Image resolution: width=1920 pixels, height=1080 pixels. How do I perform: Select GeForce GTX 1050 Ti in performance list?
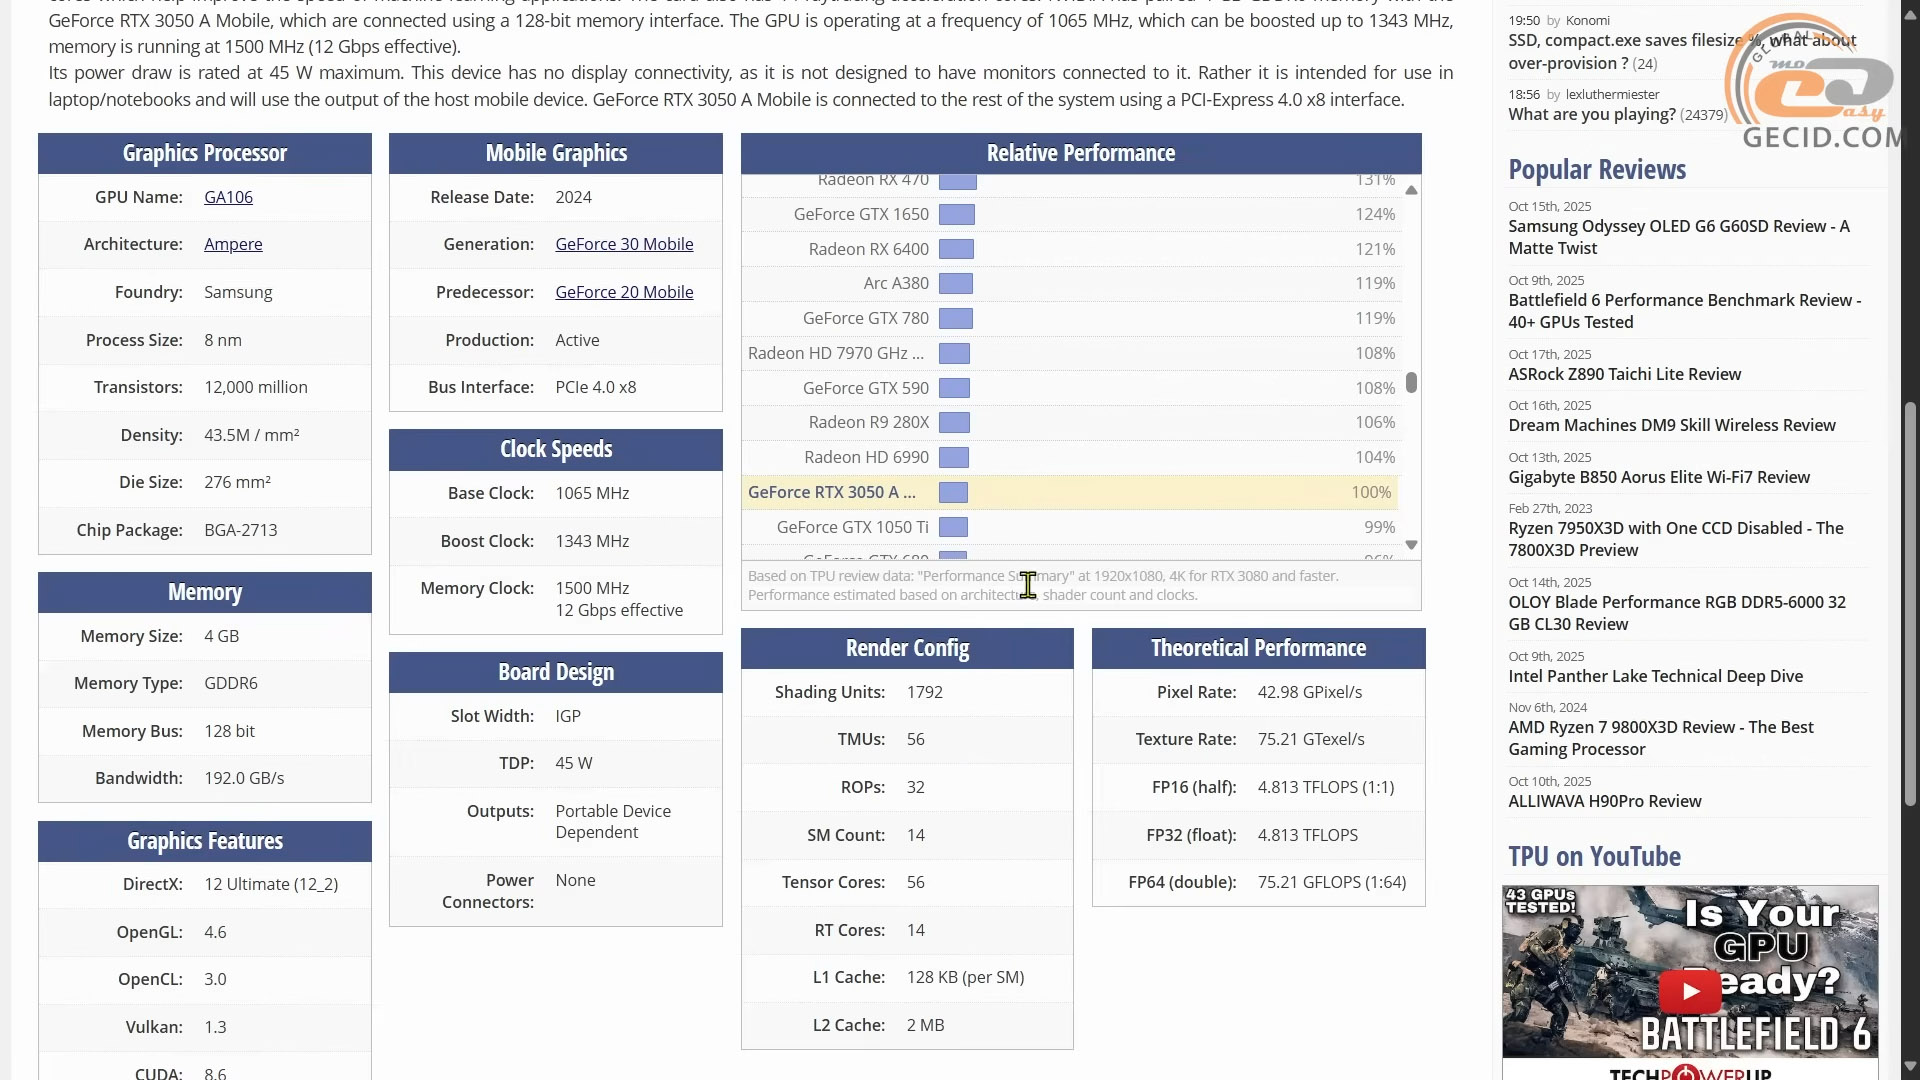coord(852,528)
